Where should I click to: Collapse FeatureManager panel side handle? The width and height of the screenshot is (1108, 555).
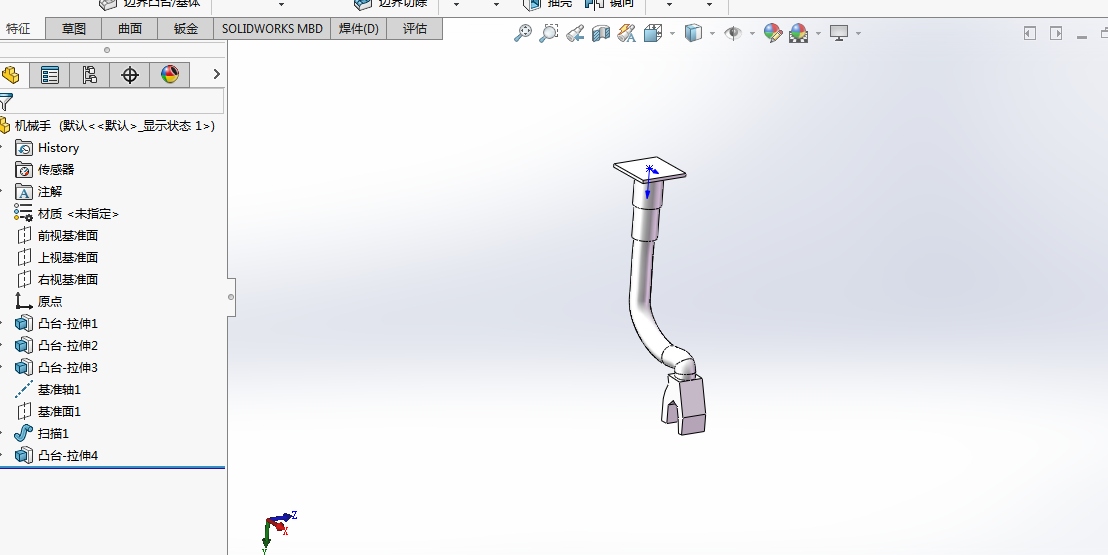[231, 297]
